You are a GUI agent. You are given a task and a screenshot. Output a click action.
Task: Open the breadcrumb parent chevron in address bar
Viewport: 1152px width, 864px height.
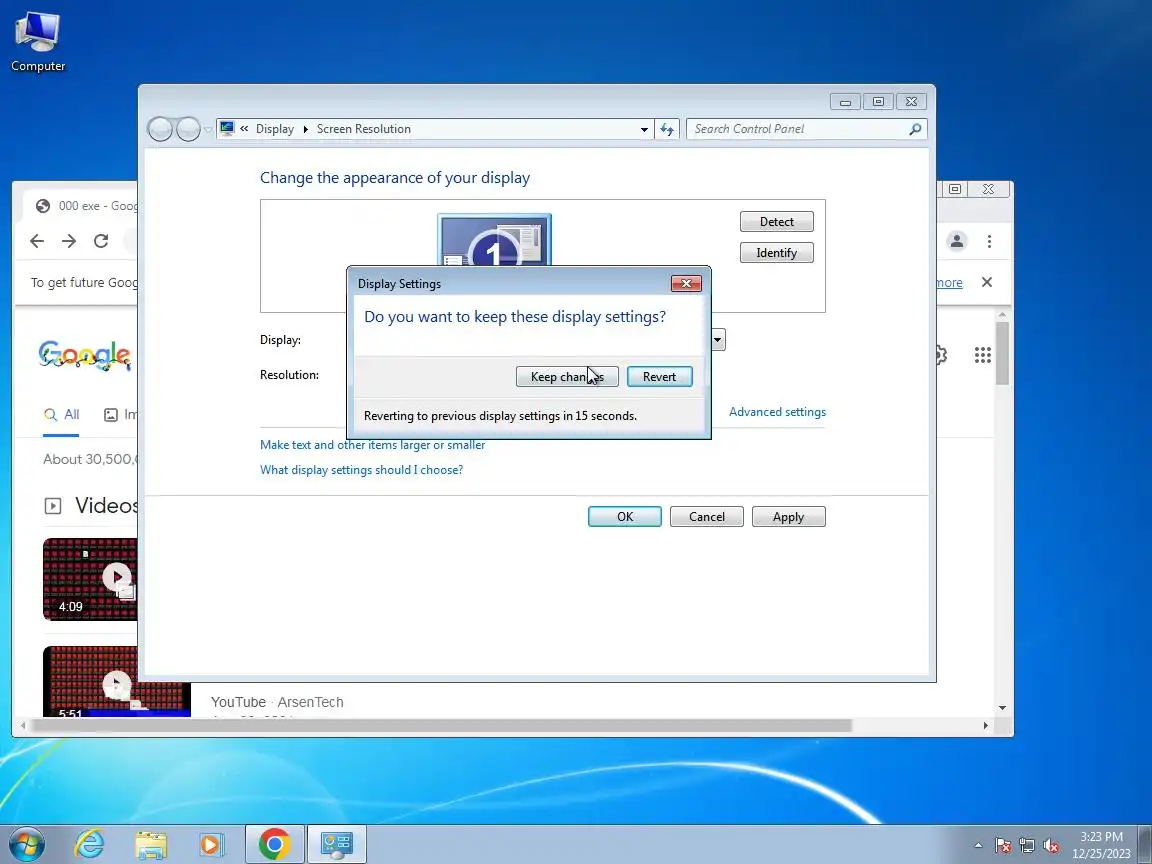(x=244, y=129)
